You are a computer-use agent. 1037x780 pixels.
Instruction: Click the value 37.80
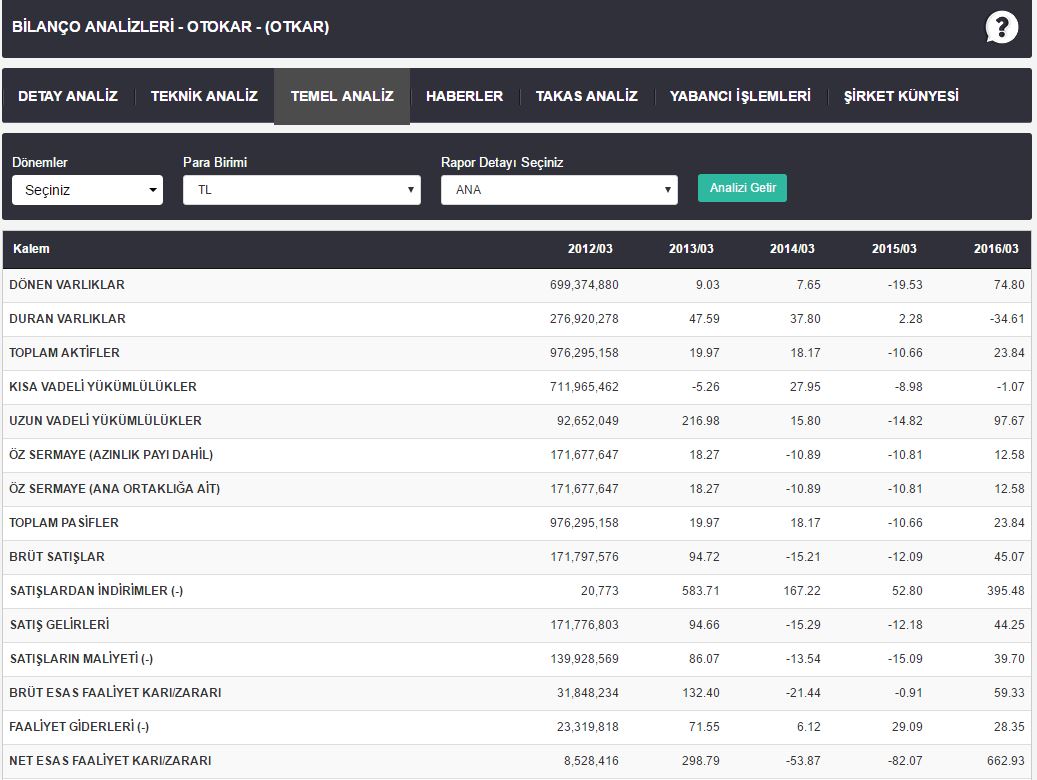[805, 319]
